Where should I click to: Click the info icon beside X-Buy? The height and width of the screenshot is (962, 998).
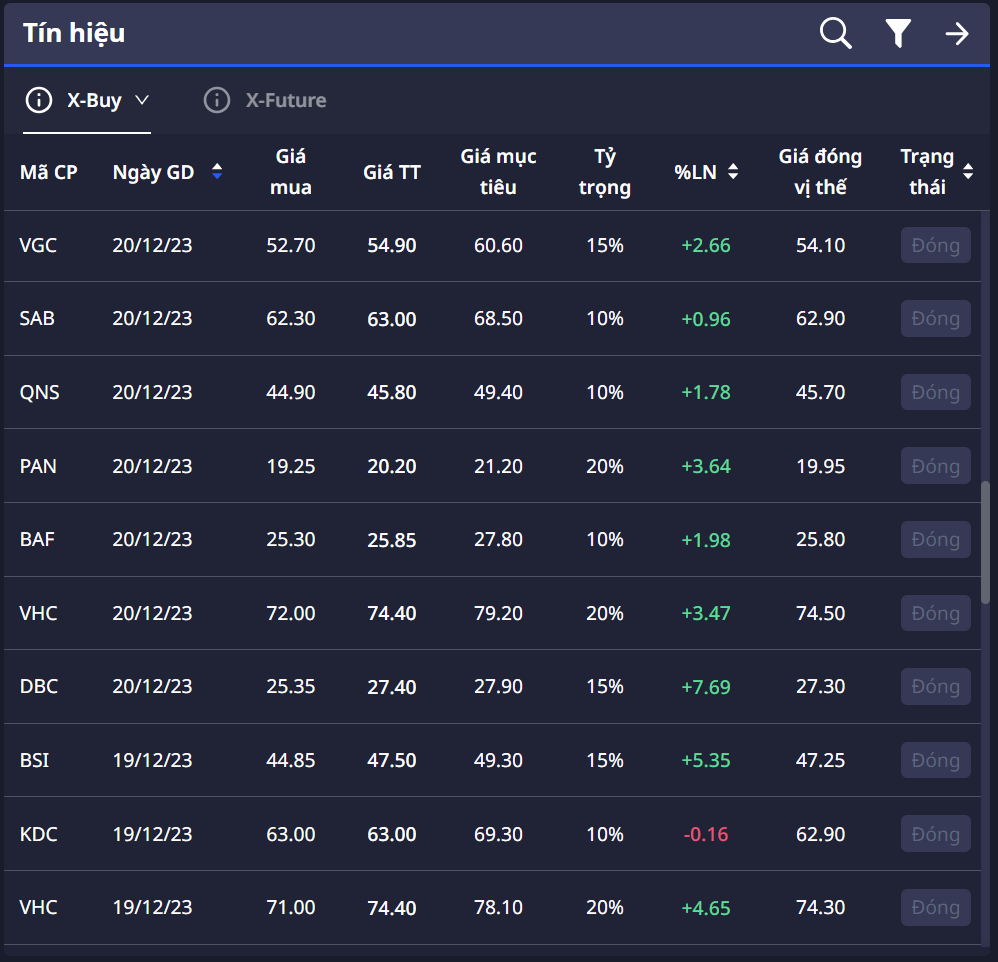pos(38,100)
